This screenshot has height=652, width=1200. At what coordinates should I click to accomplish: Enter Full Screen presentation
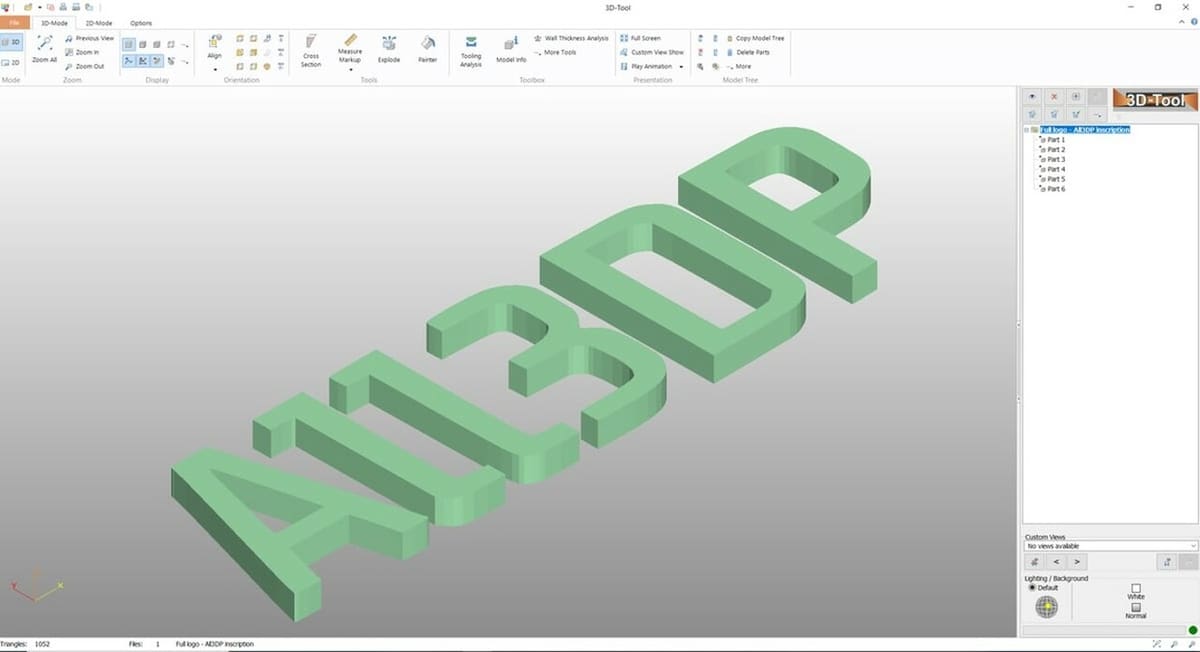640,38
